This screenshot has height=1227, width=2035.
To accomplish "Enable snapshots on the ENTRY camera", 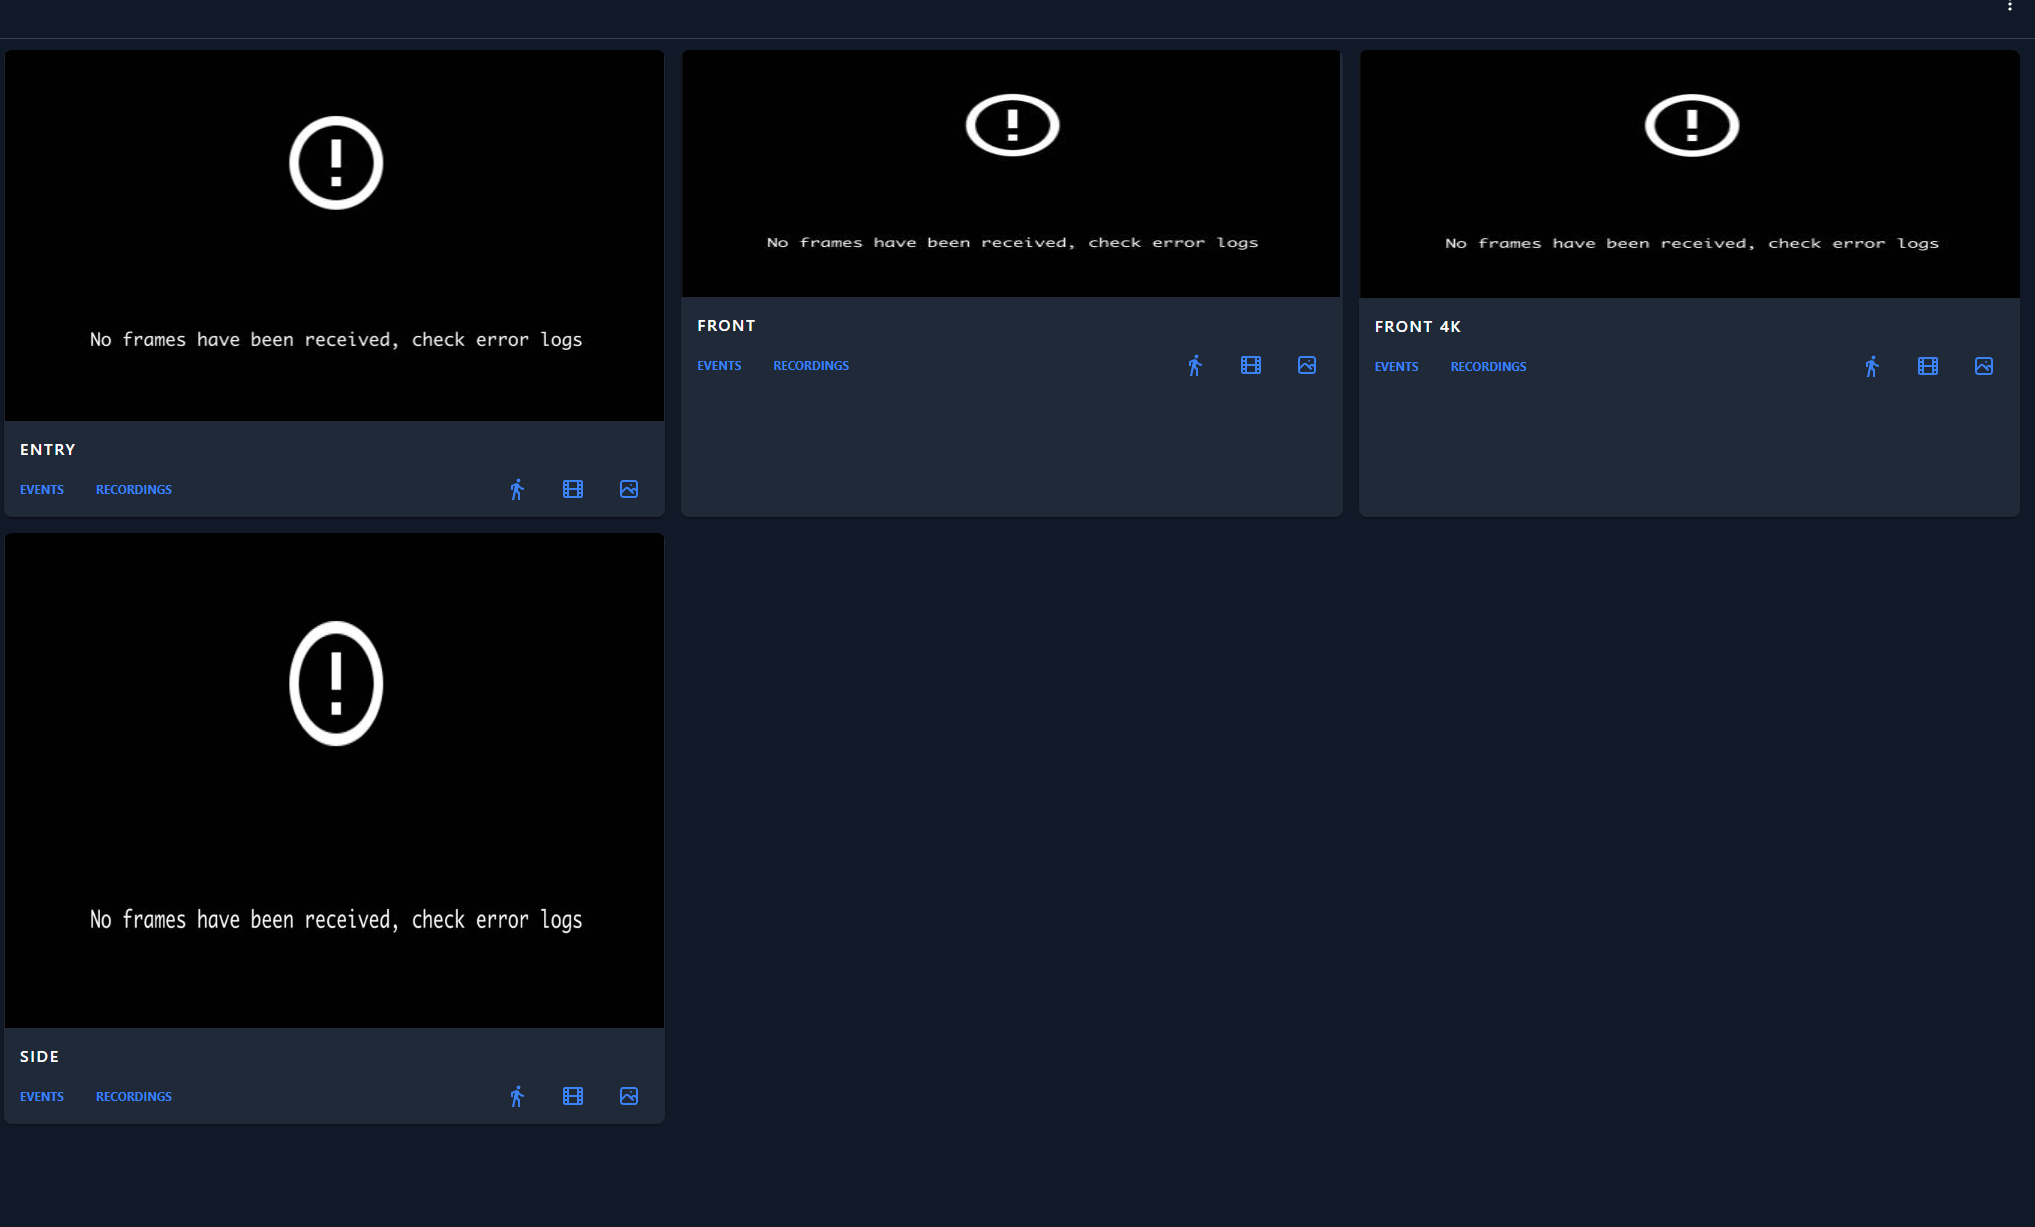I will pyautogui.click(x=628, y=489).
